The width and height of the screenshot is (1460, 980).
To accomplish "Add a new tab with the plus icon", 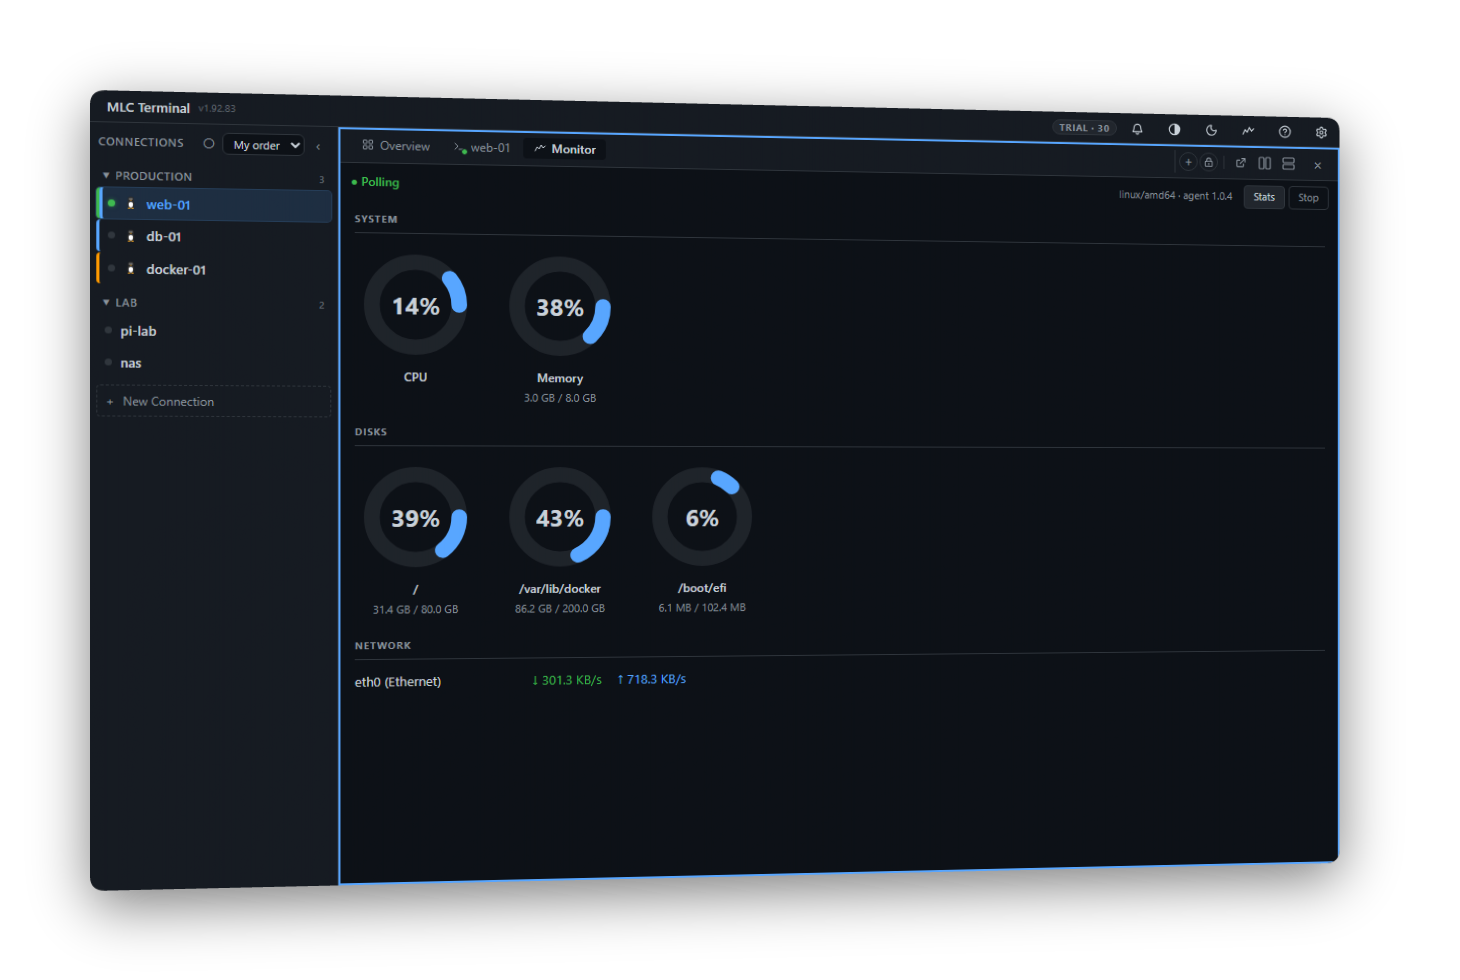I will [1188, 162].
